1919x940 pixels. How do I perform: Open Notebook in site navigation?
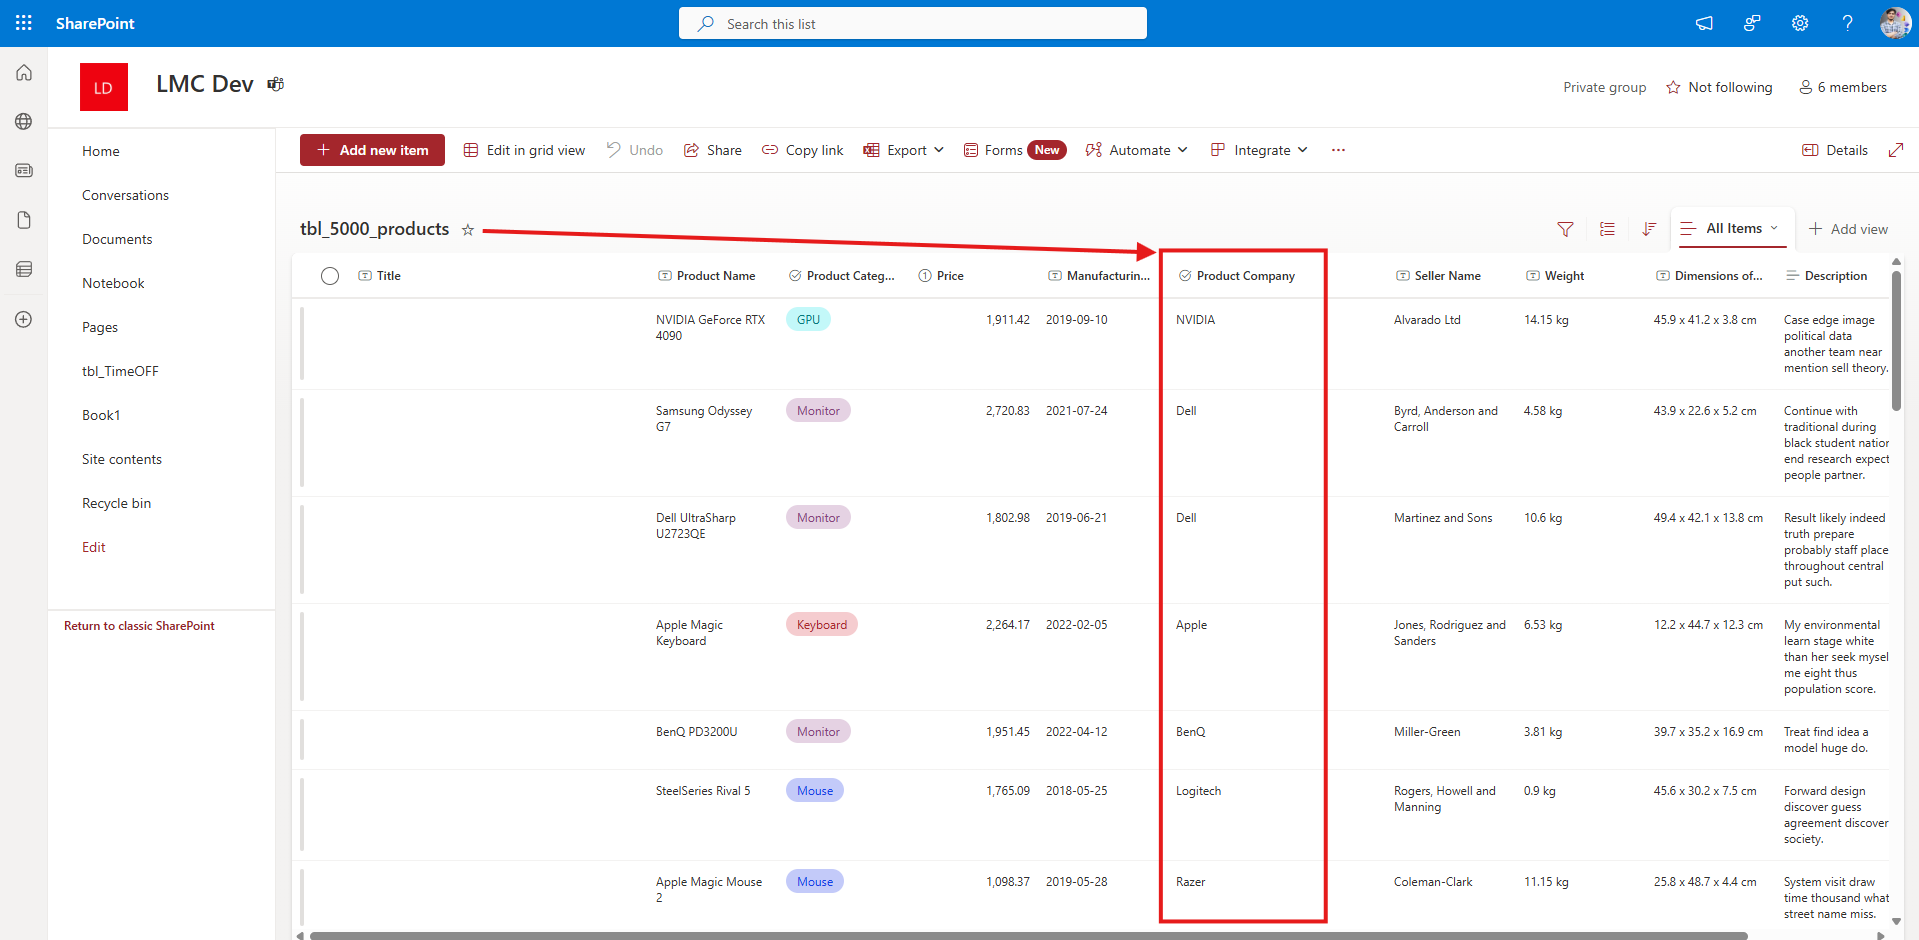[114, 283]
